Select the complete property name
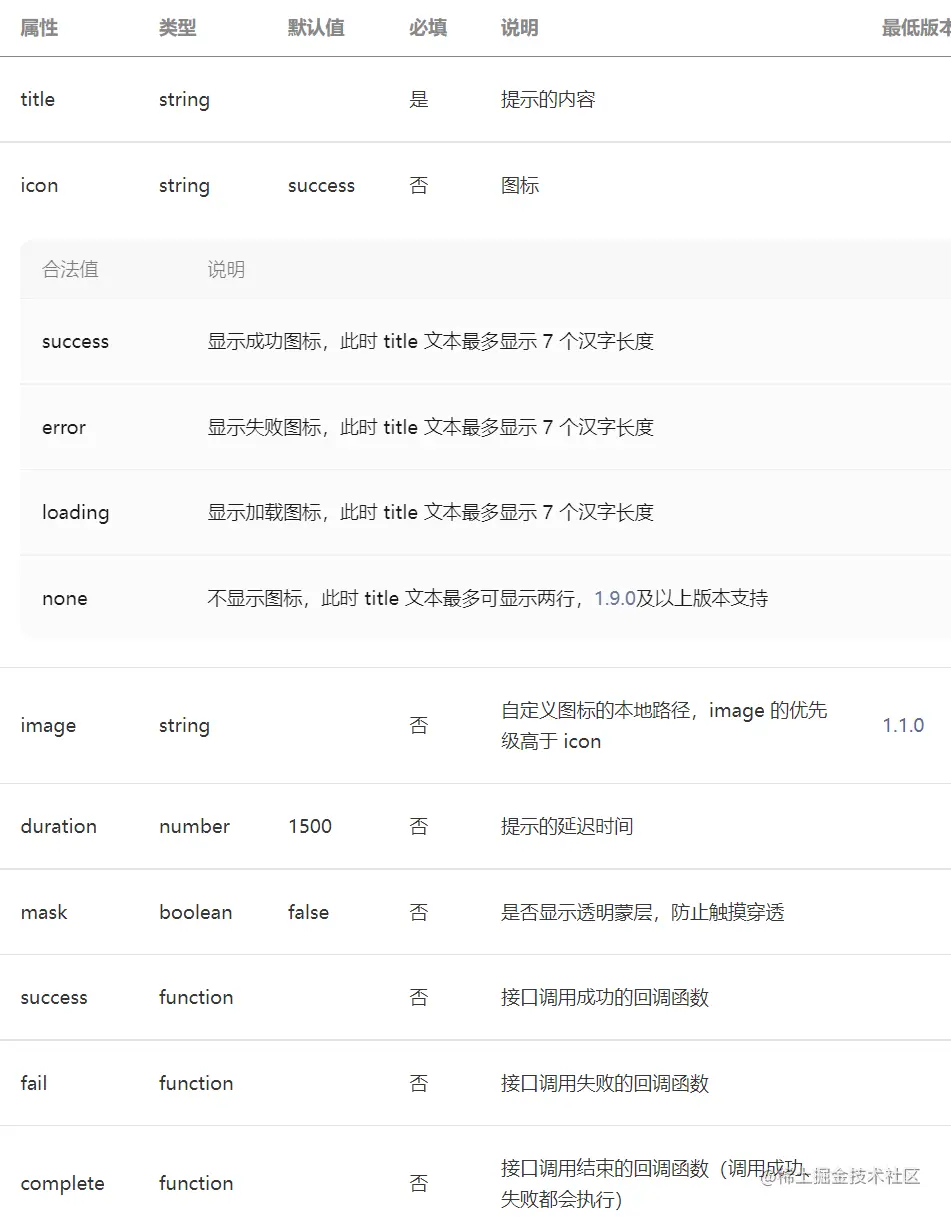Viewport: 951px width, 1217px height. click(62, 1184)
